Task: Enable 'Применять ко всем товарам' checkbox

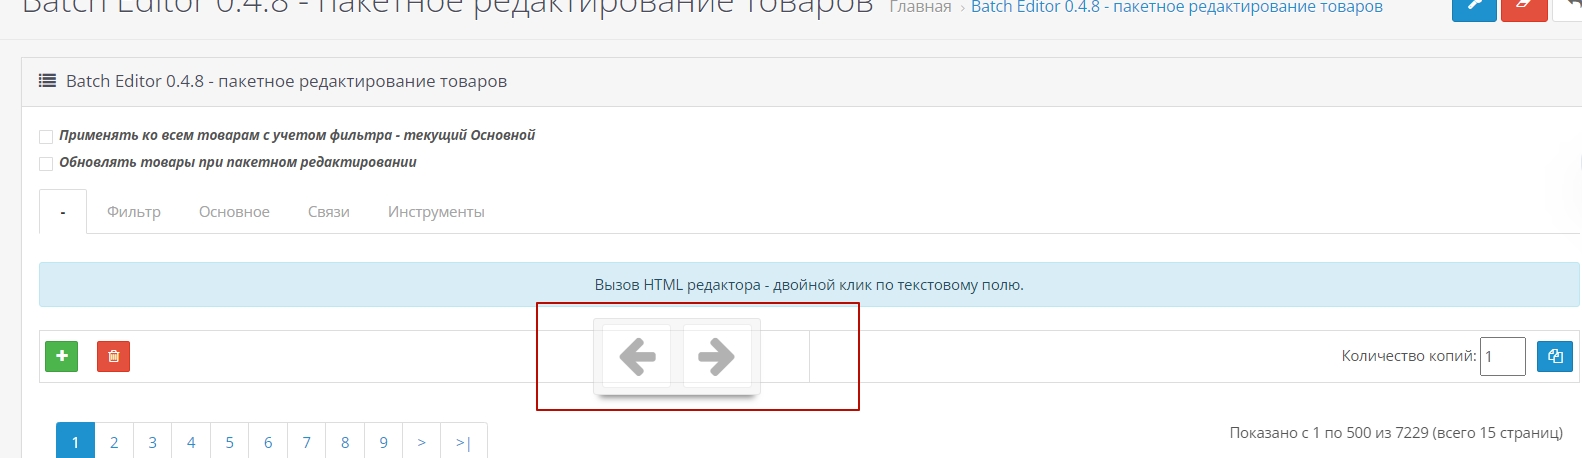Action: [46, 136]
